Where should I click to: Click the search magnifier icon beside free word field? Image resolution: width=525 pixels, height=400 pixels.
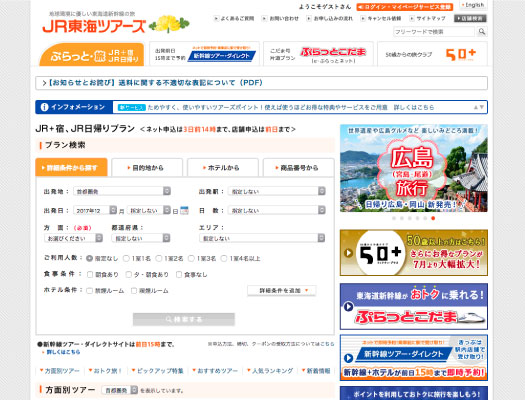482,32
